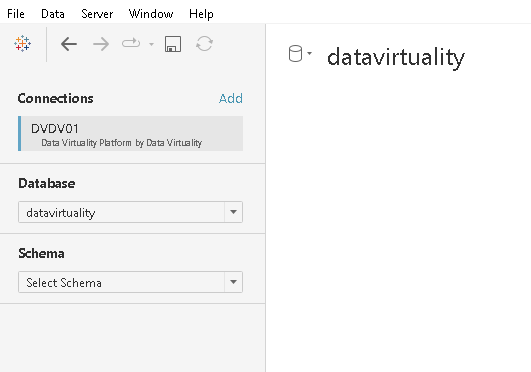Select the DVDV01 connection entry

130,133
